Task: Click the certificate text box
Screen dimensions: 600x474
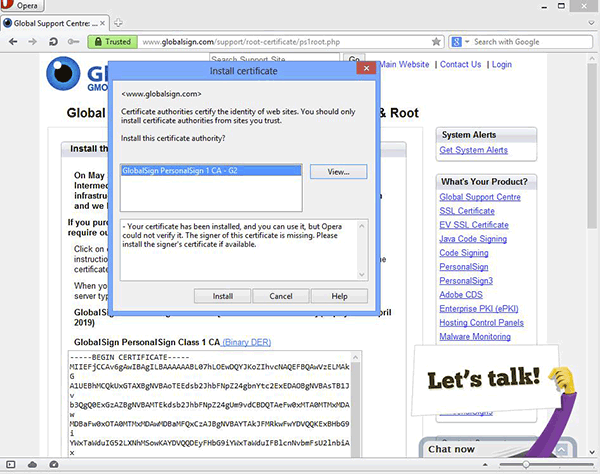Action: point(210,404)
